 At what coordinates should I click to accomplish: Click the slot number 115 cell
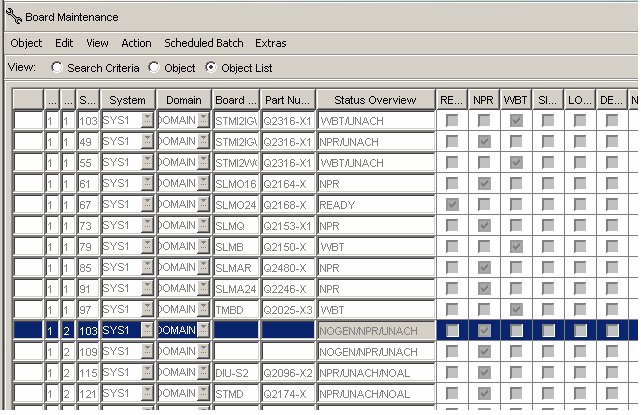[88, 372]
